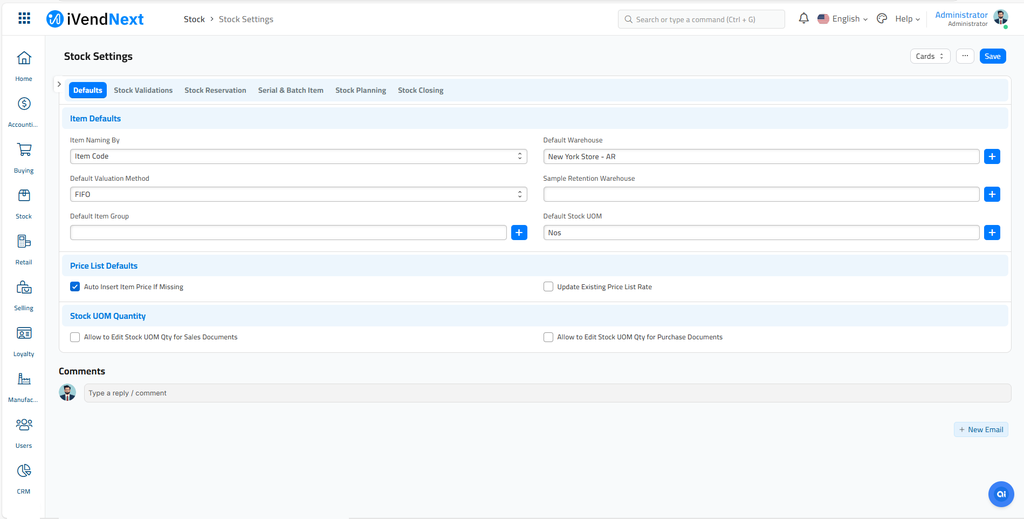Viewport: 1024px width, 519px height.
Task: Expand the Default Valuation Method dropdown
Action: click(x=298, y=195)
